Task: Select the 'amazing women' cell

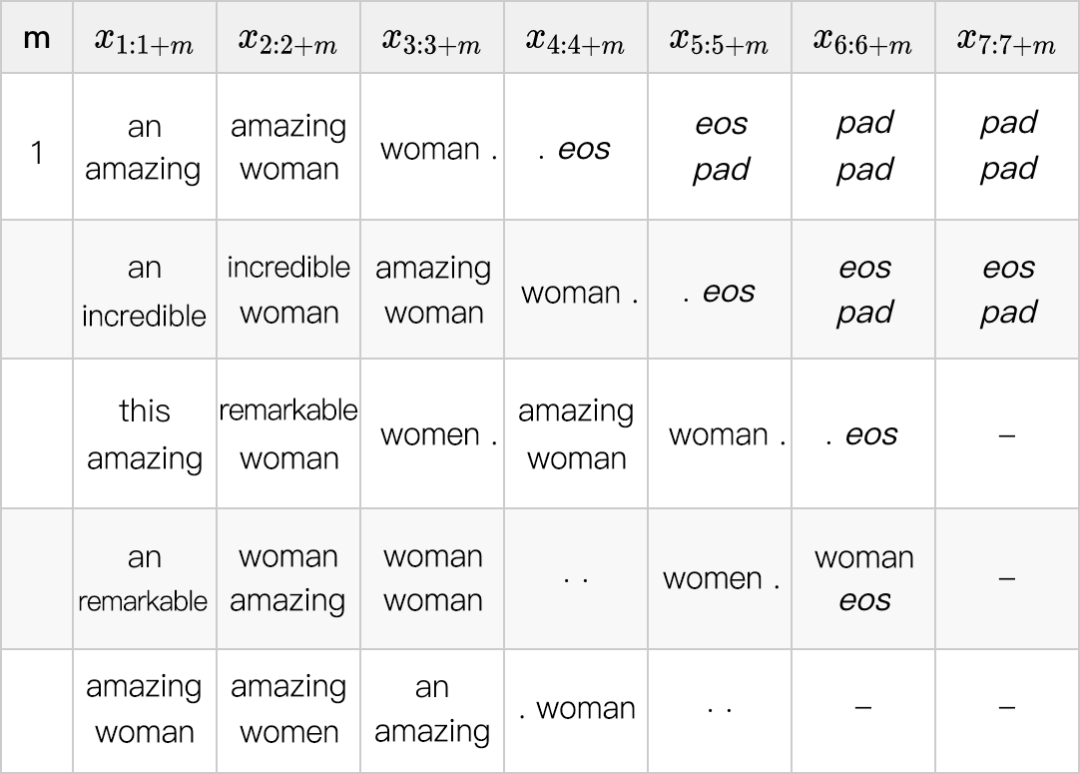Action: [288, 709]
